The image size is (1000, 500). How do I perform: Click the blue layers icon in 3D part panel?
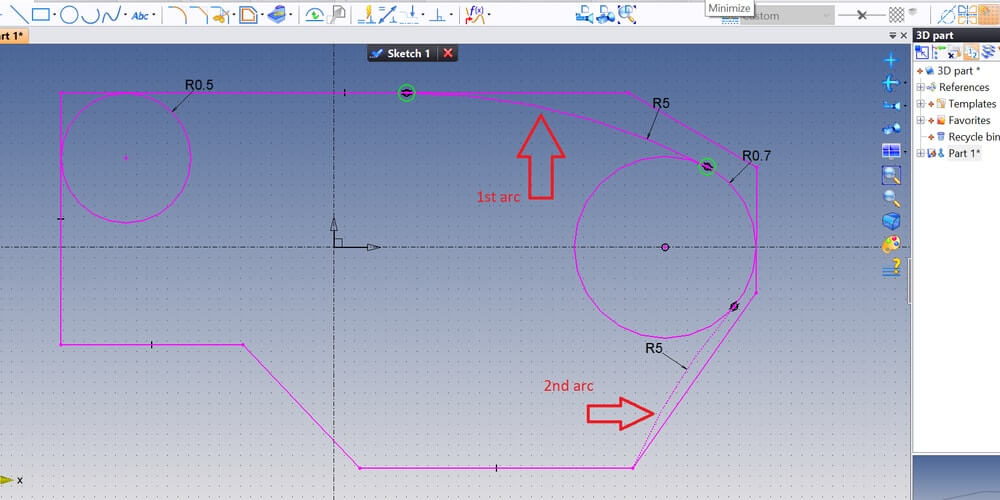989,52
